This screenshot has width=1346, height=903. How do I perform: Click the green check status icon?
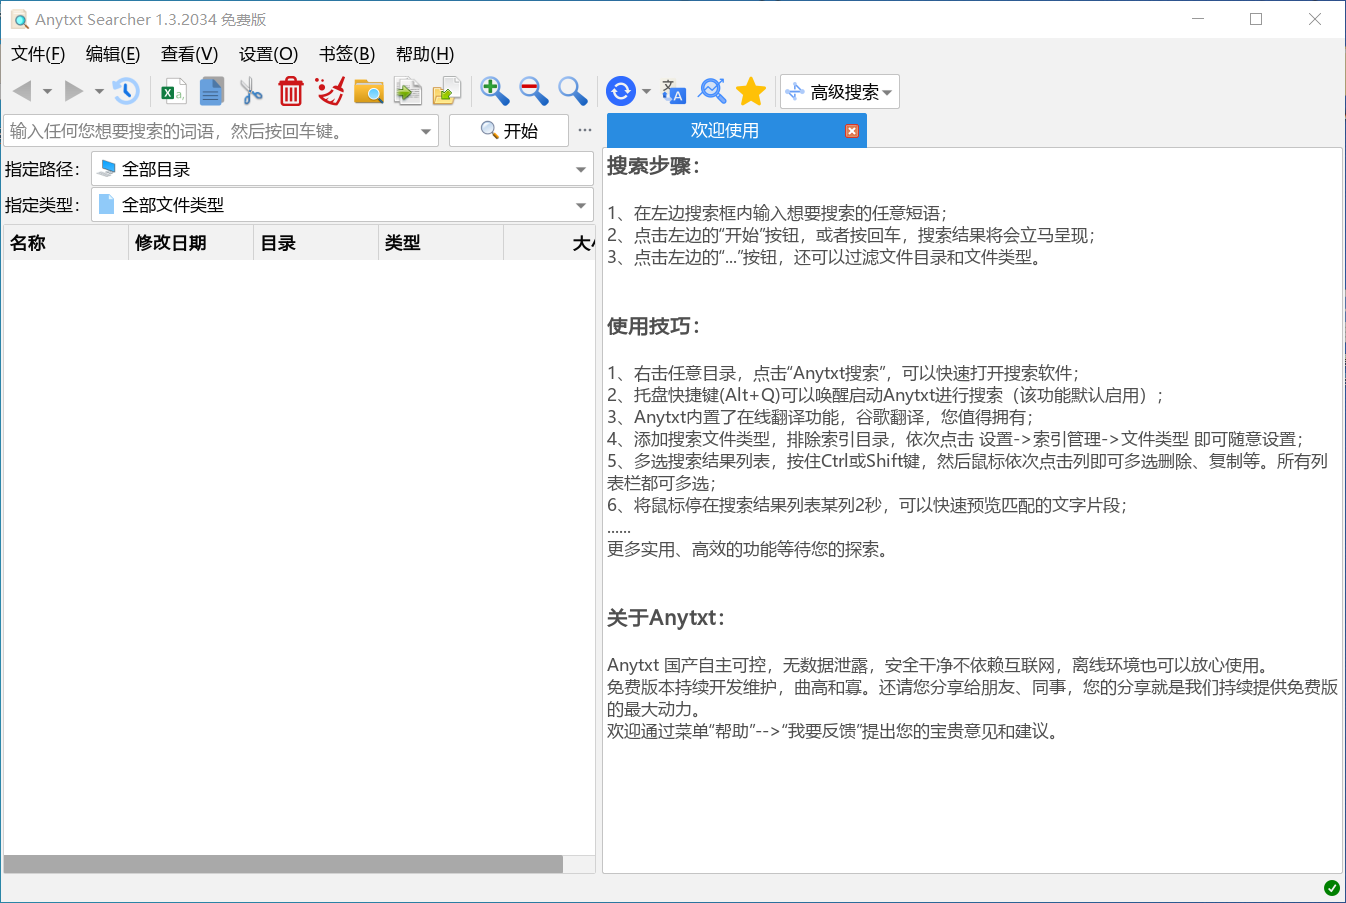click(1332, 888)
